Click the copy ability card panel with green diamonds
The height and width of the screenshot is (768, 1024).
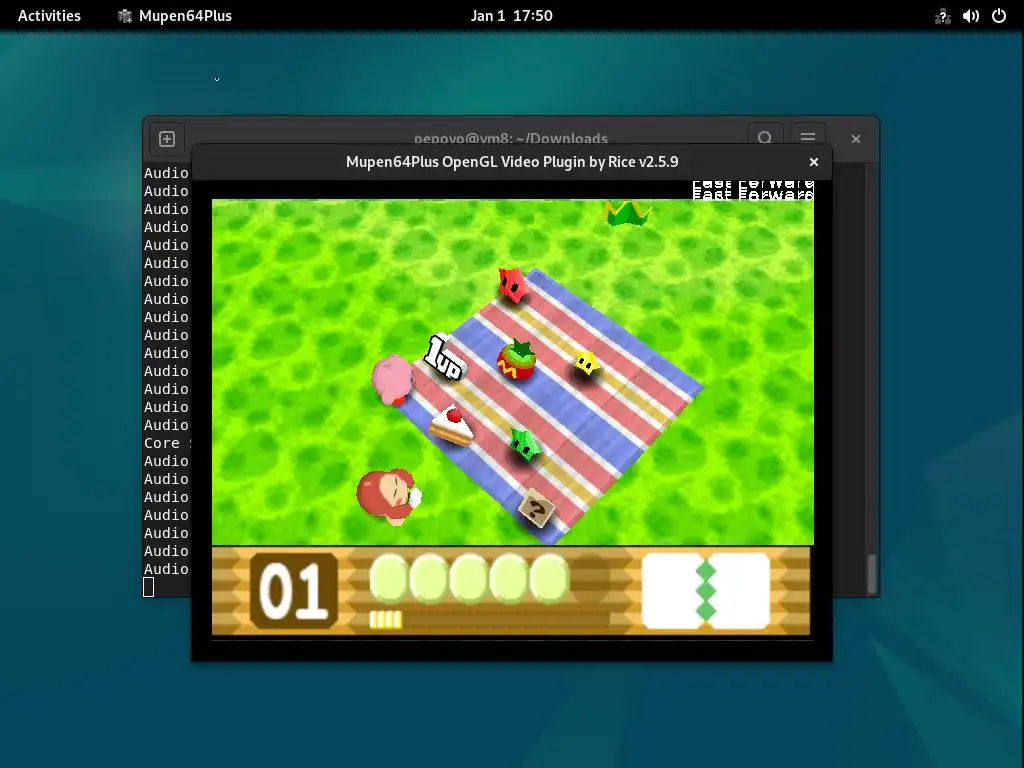click(x=705, y=591)
